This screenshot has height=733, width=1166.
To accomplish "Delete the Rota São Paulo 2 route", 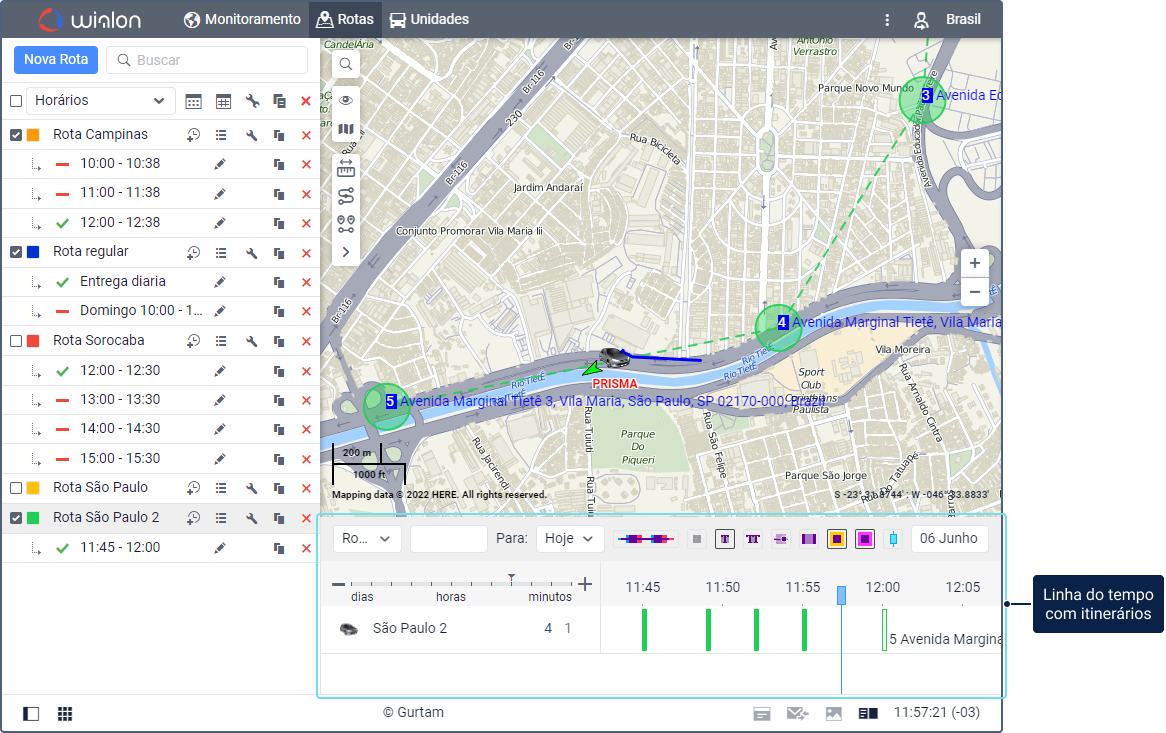I will point(306,518).
